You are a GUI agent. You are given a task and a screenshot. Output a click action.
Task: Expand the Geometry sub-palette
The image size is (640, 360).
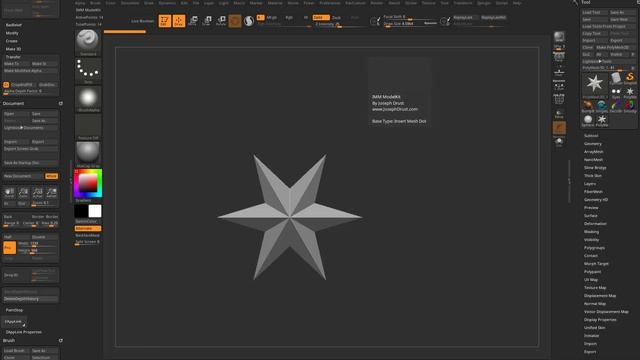tap(593, 144)
